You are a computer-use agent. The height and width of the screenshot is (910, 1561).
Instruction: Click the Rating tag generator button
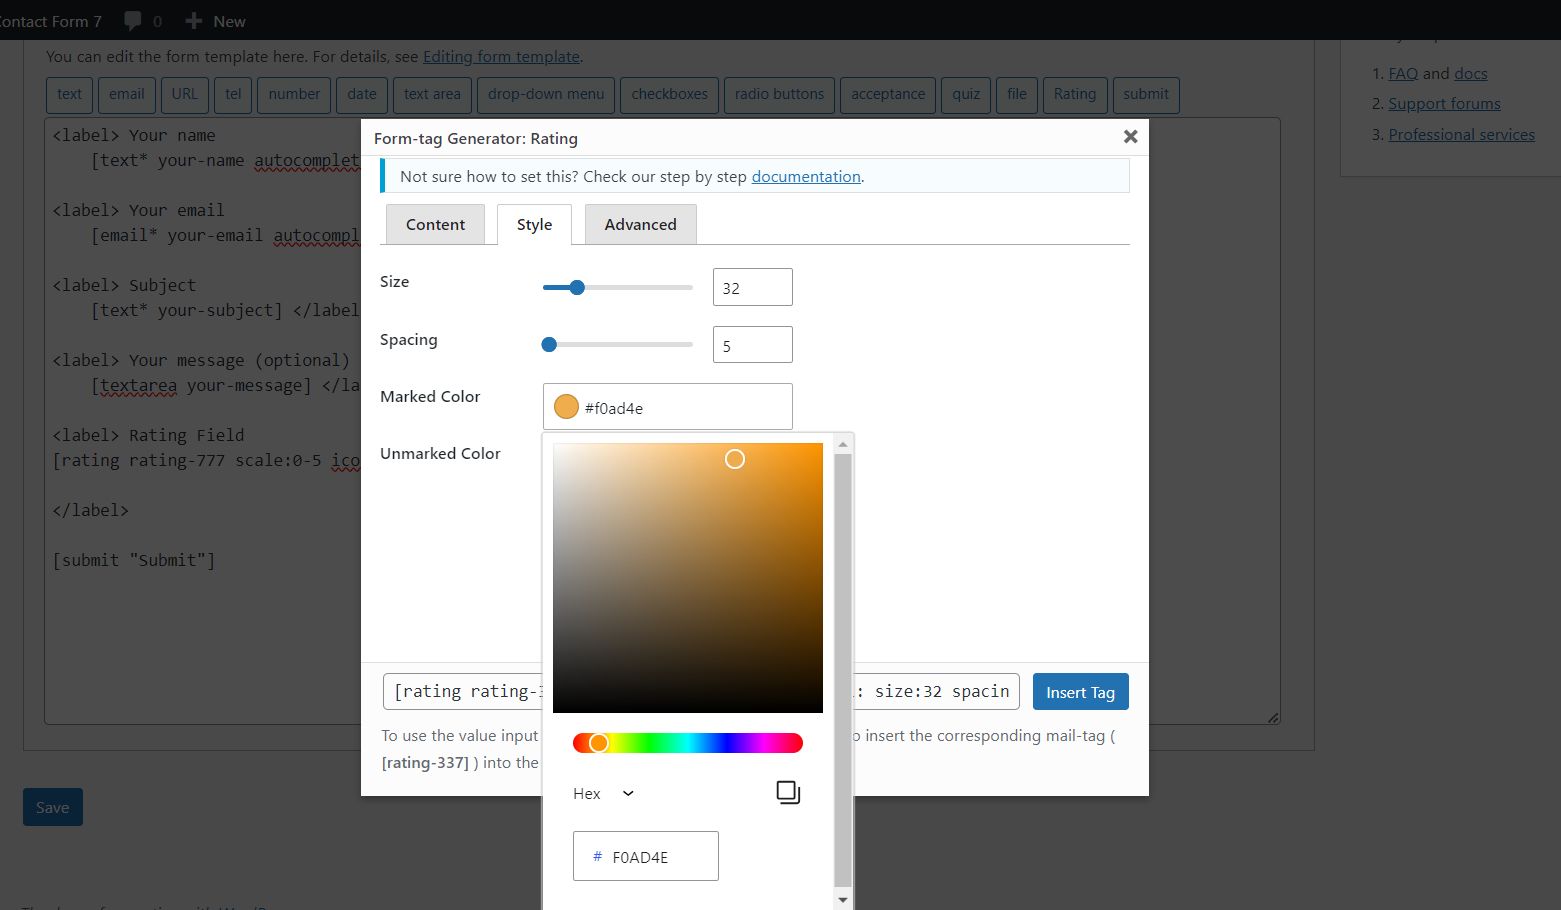tap(1074, 95)
